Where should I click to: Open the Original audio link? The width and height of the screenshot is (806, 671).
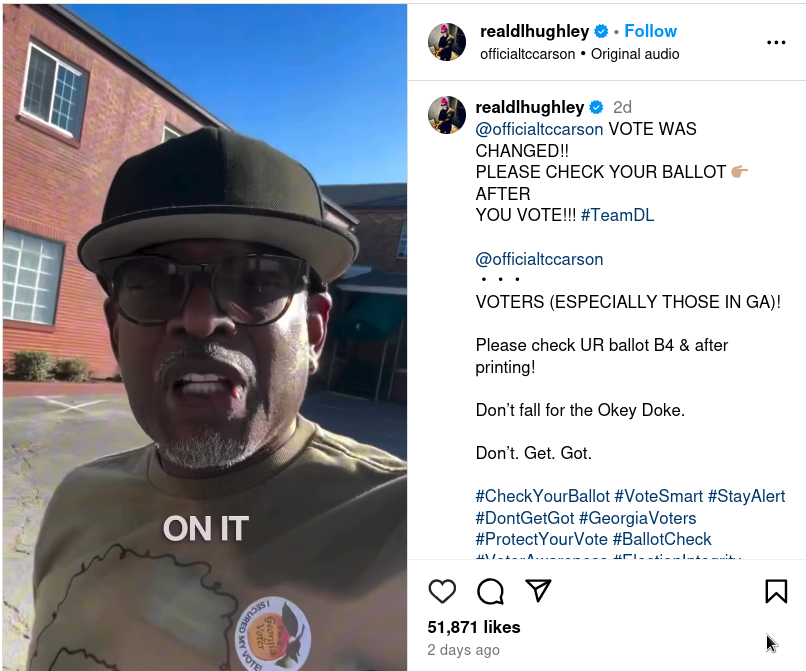click(x=635, y=54)
